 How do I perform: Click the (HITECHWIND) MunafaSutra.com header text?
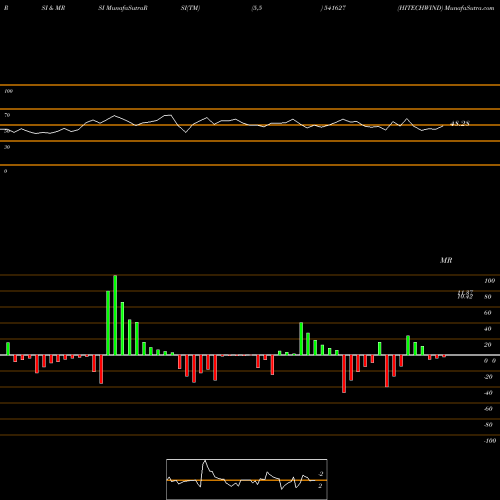click(x=446, y=8)
